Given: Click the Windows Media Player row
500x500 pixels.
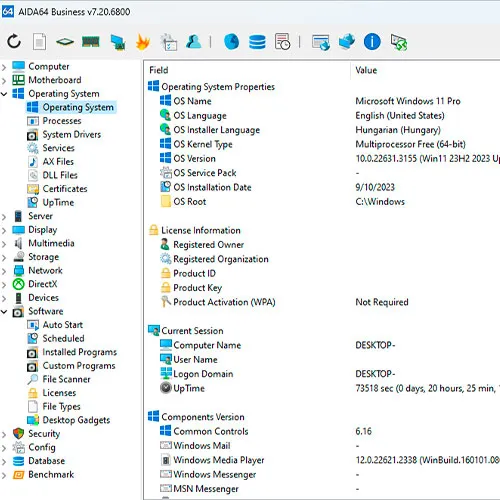Looking at the screenshot, I should pos(322,460).
